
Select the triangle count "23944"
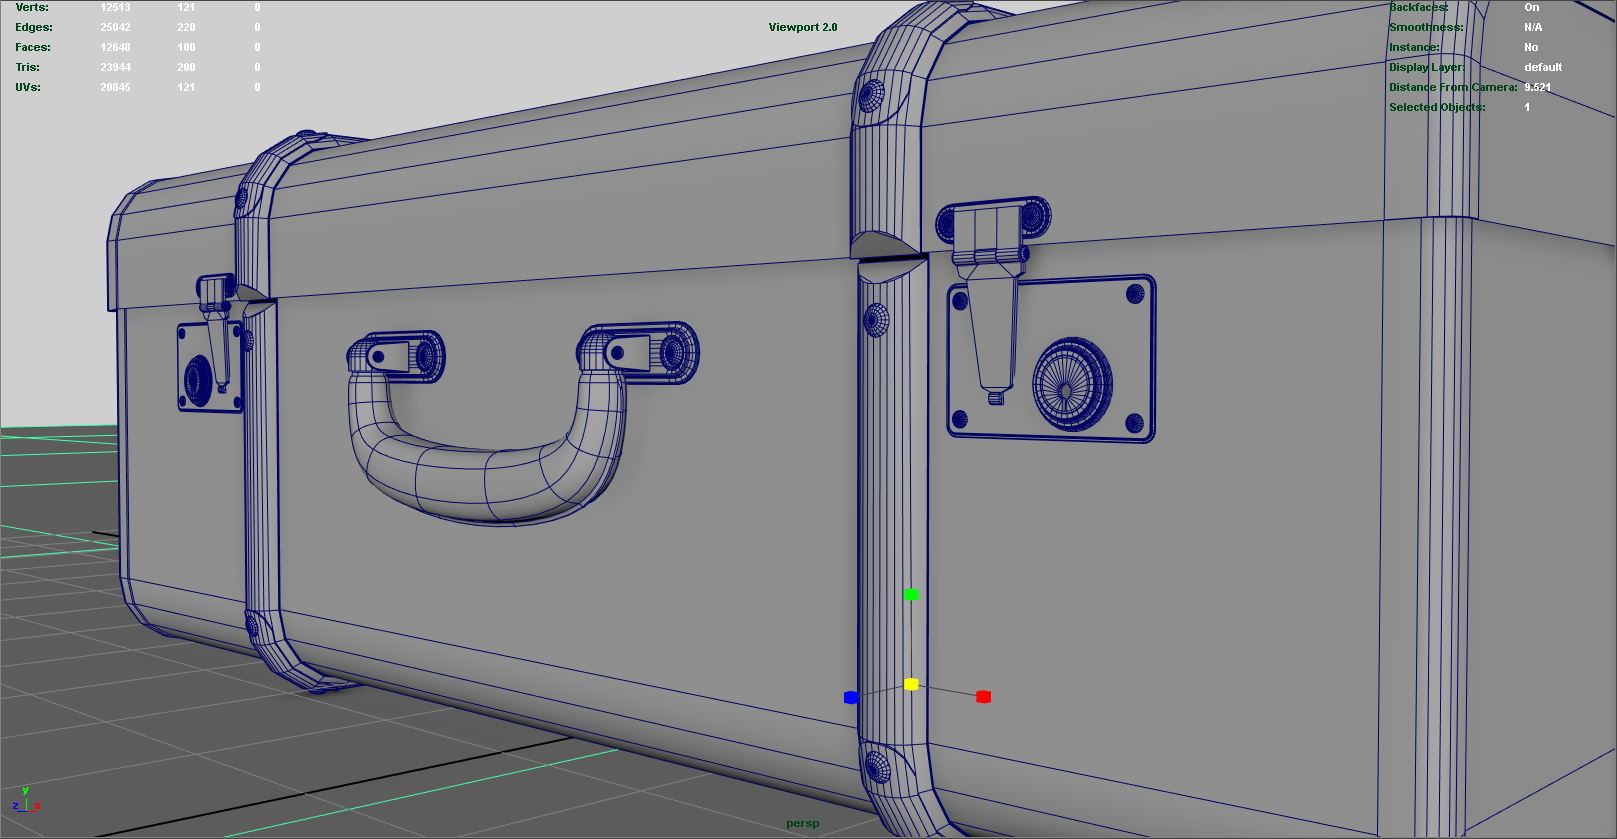click(x=115, y=67)
